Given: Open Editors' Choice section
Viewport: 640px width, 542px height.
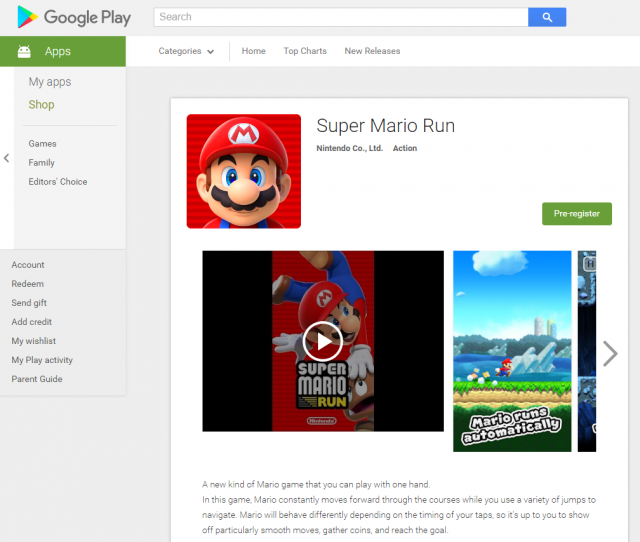Looking at the screenshot, I should pos(58,182).
